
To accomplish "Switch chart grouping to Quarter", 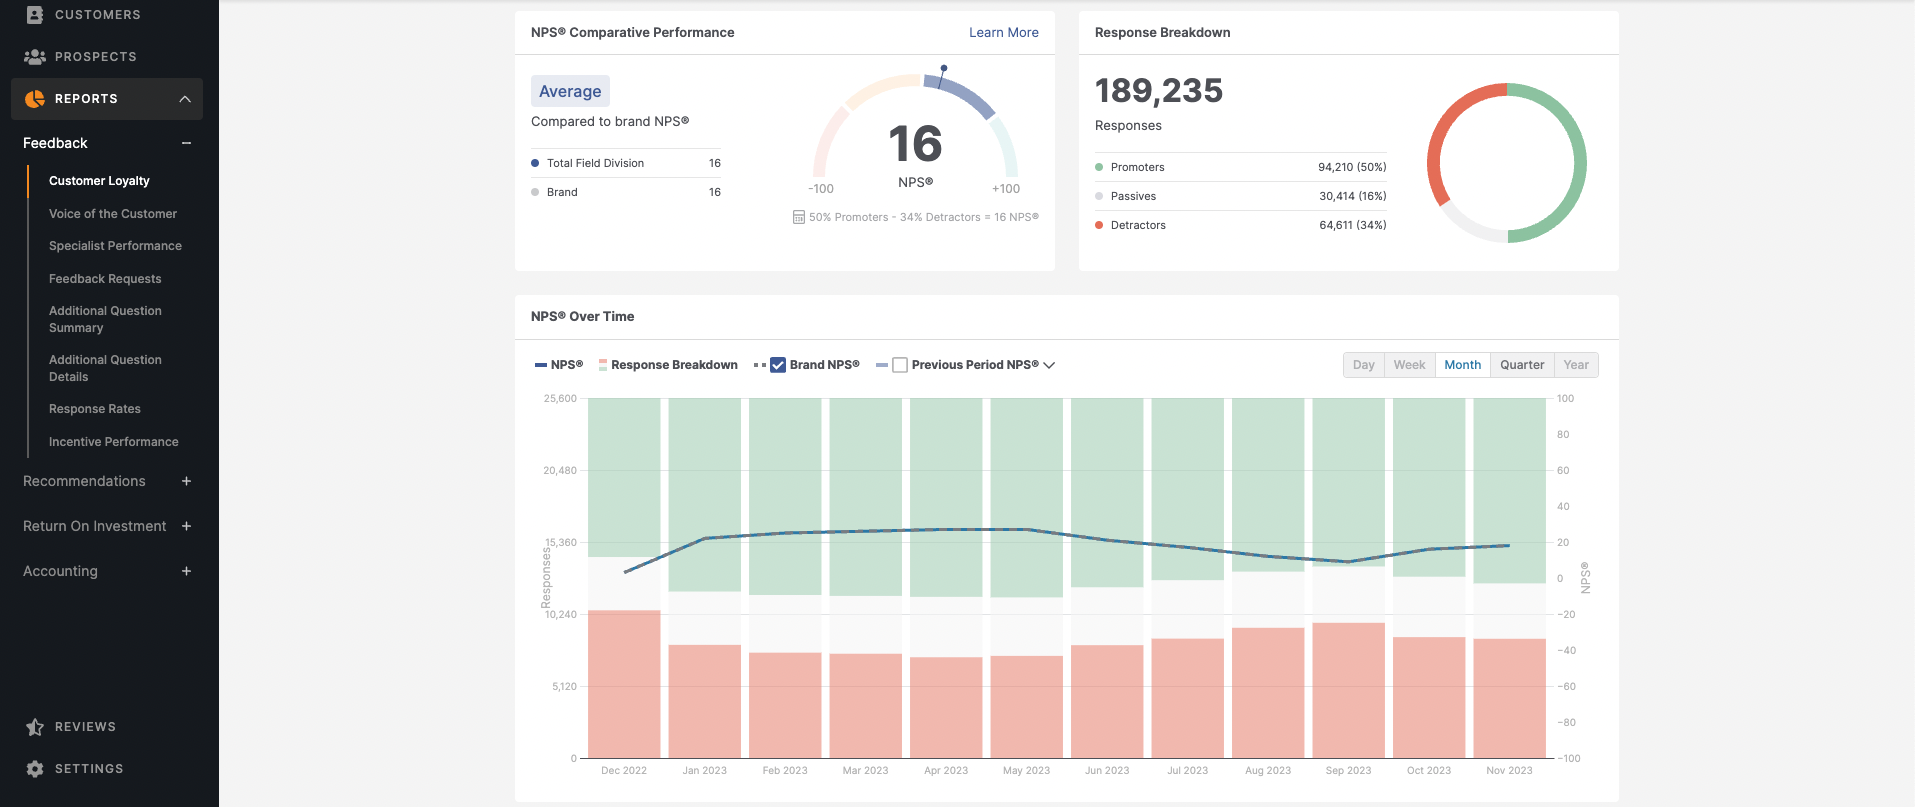I will pos(1521,365).
